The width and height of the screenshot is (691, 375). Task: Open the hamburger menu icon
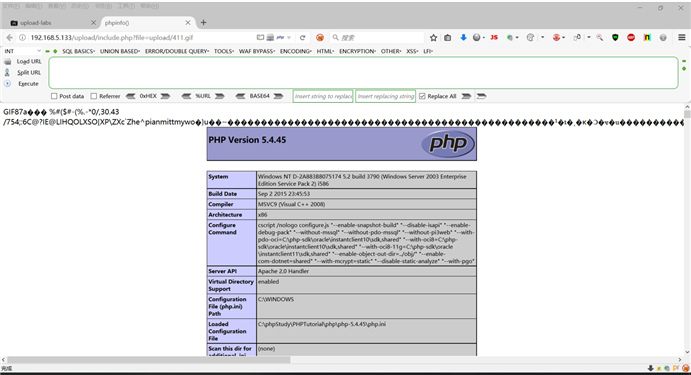pyautogui.click(x=682, y=38)
